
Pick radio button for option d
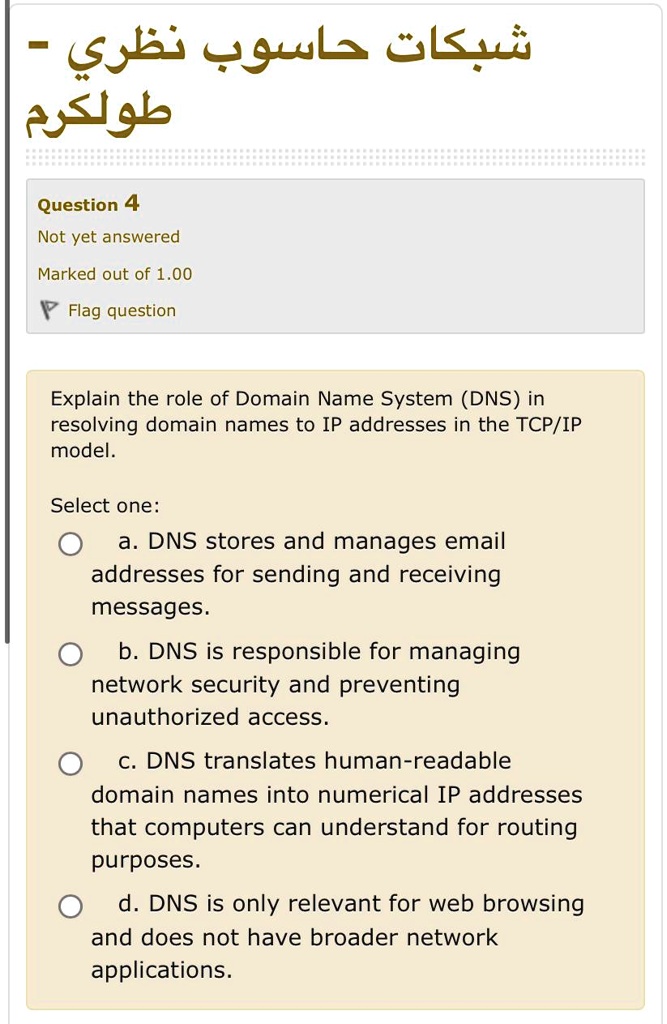[x=71, y=906]
